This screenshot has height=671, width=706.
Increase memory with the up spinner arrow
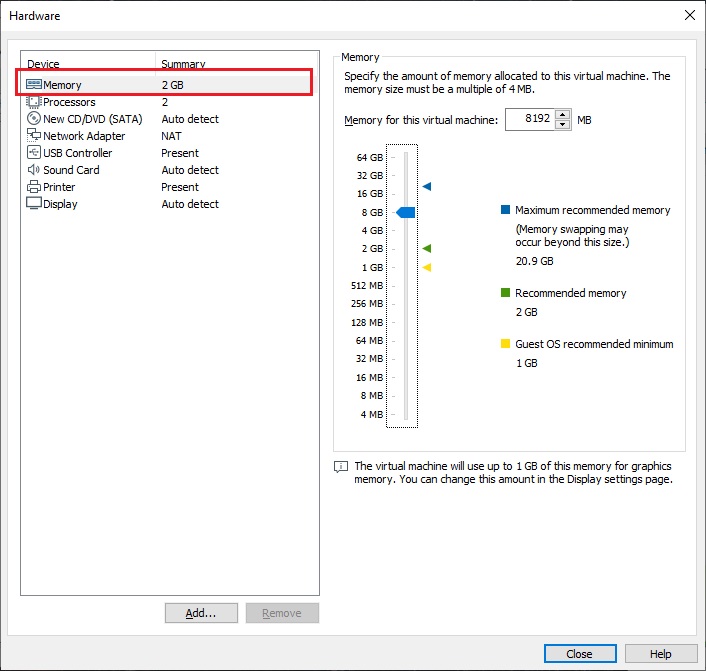(562, 114)
